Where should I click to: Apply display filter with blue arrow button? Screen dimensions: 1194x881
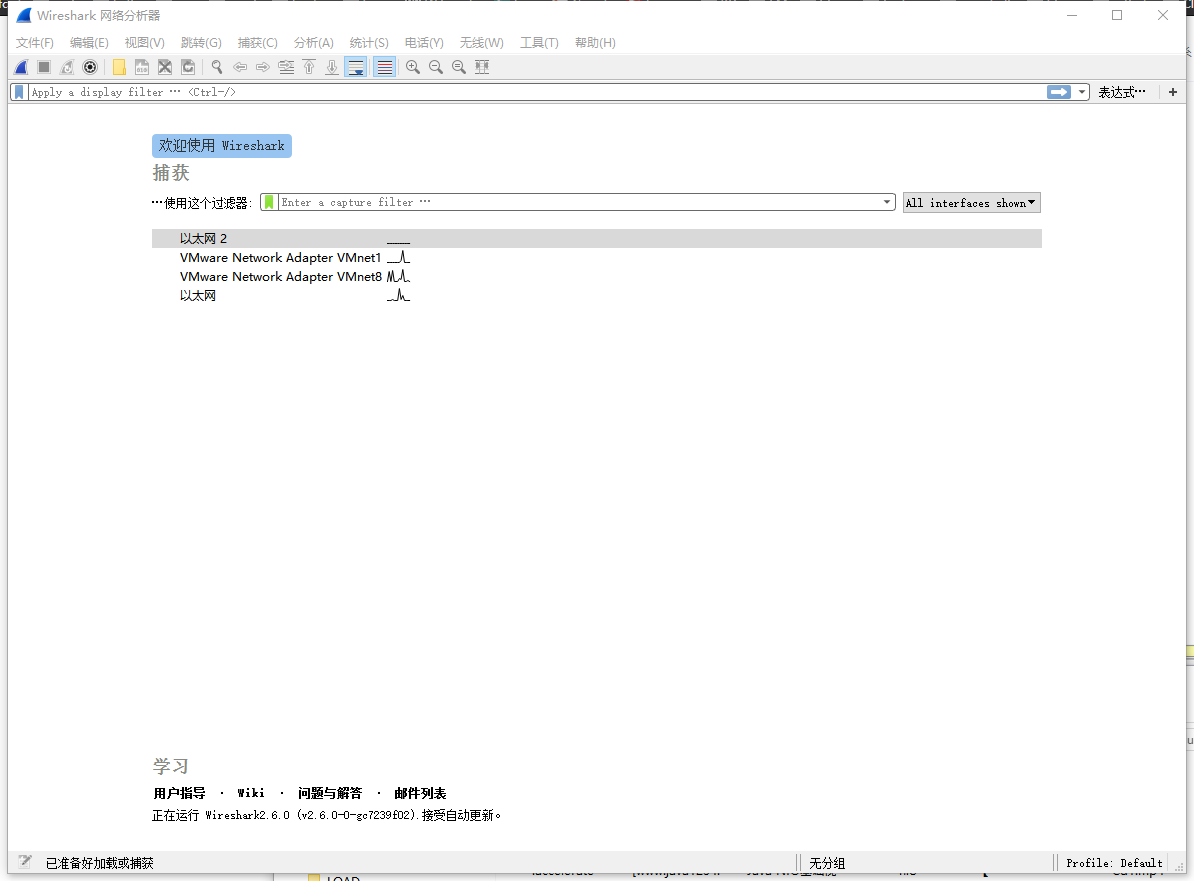click(1059, 92)
